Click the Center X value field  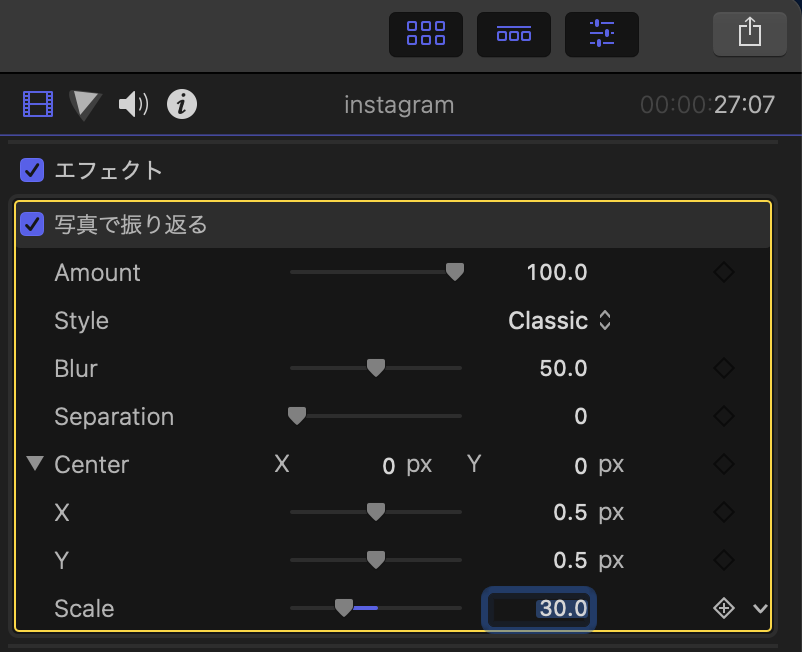coord(388,465)
